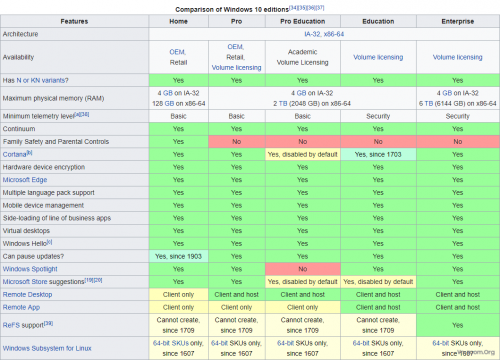The height and width of the screenshot is (360, 500).
Task: Open Volume licensing link under Education
Action: [378, 57]
